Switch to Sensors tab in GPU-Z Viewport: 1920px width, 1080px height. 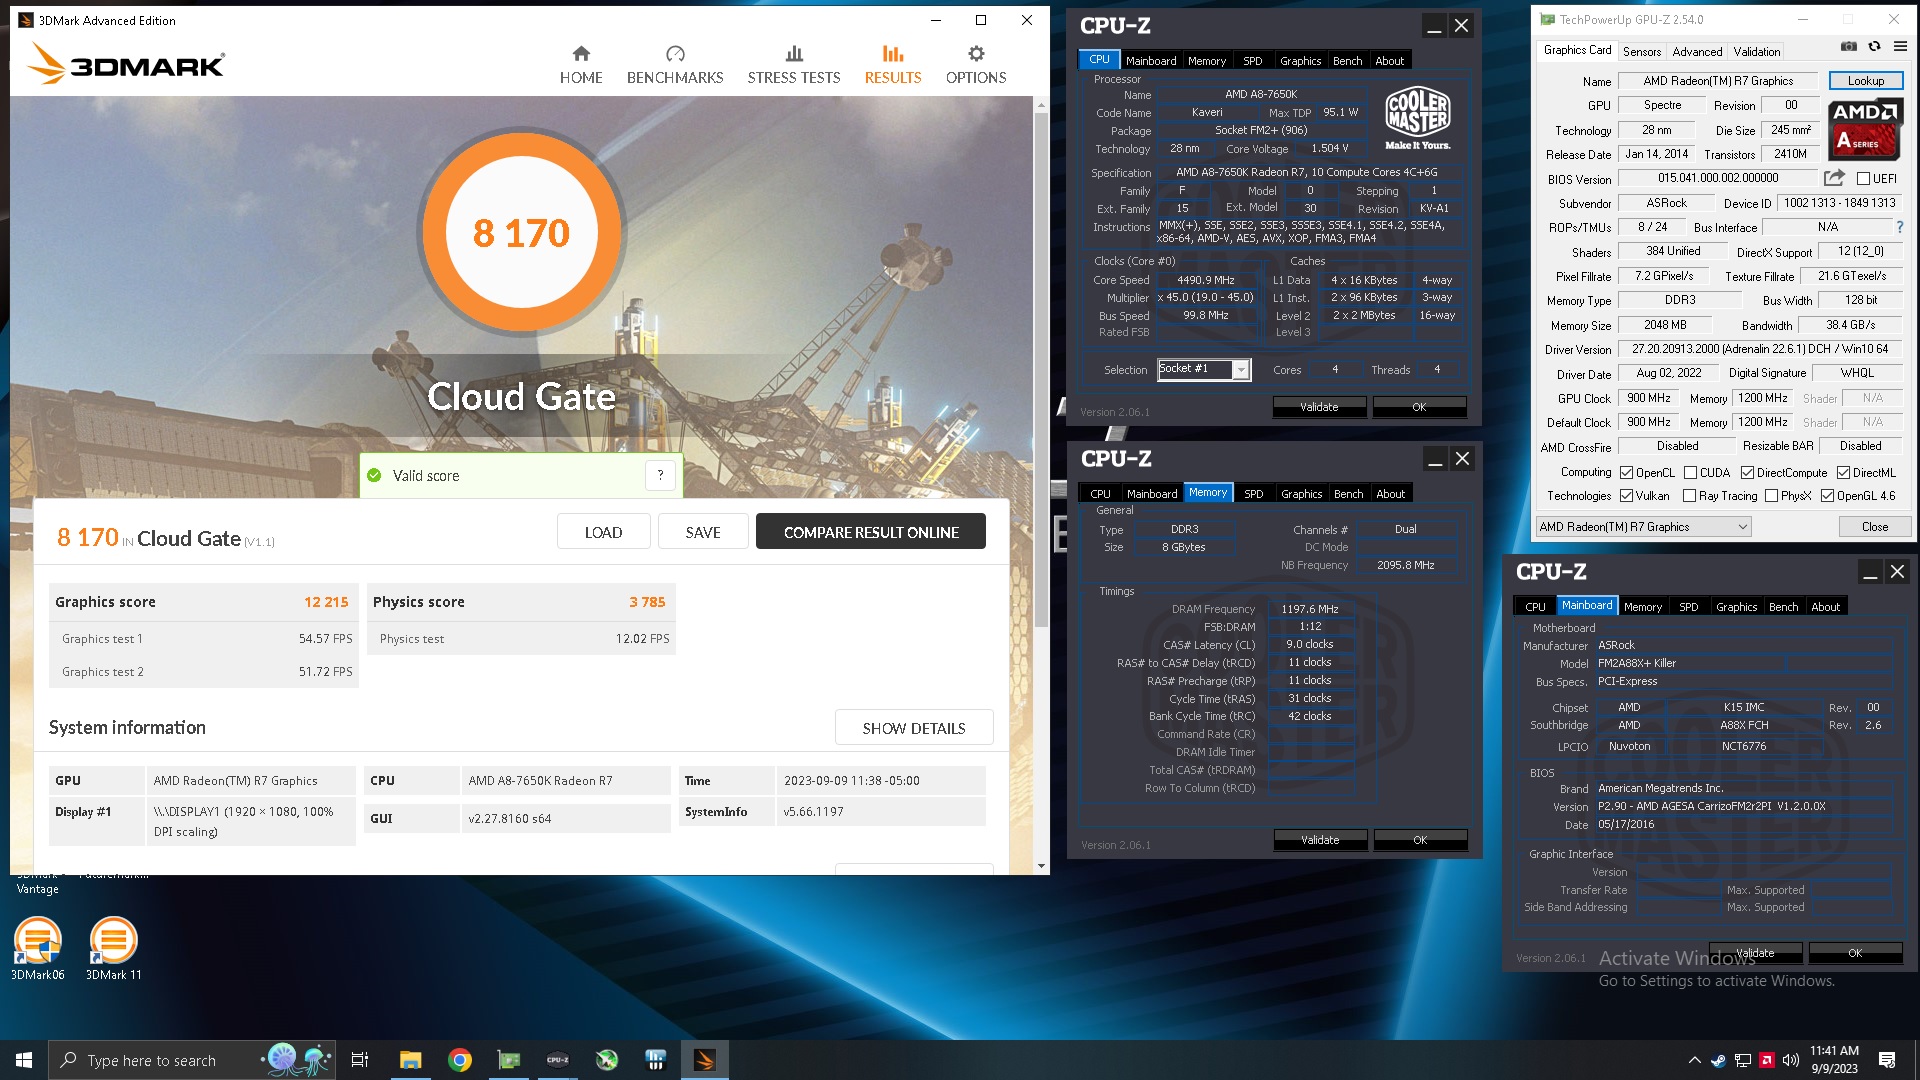coord(1642,52)
